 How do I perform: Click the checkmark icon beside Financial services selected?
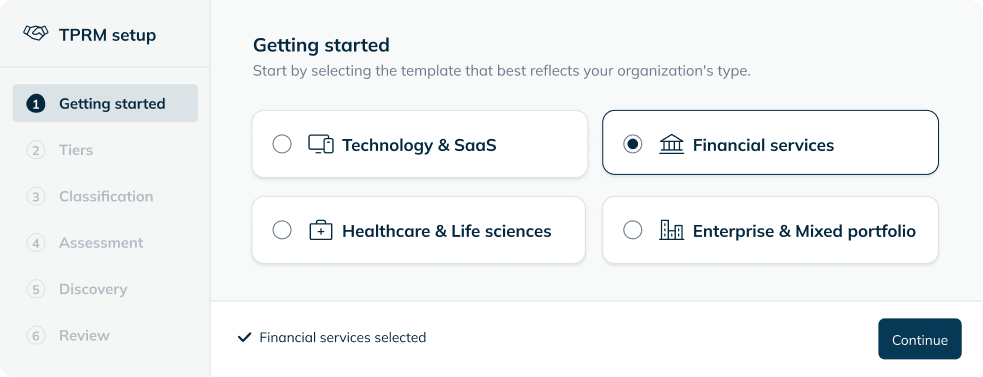coord(244,337)
